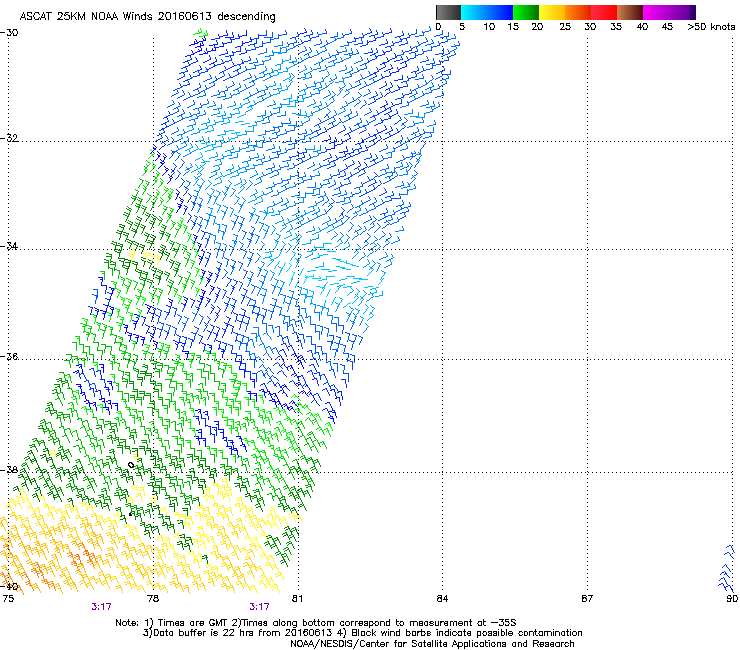Click the latitude label '-34'
This screenshot has width=740, height=650.
point(9,246)
